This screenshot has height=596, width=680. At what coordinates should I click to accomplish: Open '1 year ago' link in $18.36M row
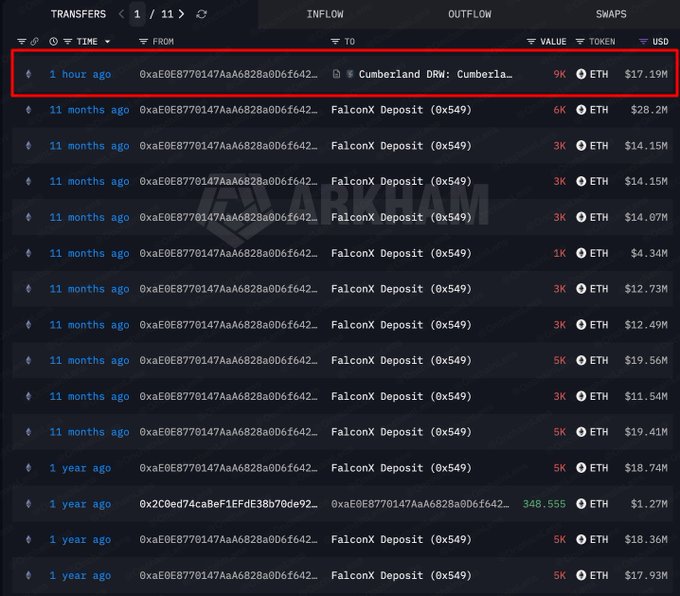(80, 540)
